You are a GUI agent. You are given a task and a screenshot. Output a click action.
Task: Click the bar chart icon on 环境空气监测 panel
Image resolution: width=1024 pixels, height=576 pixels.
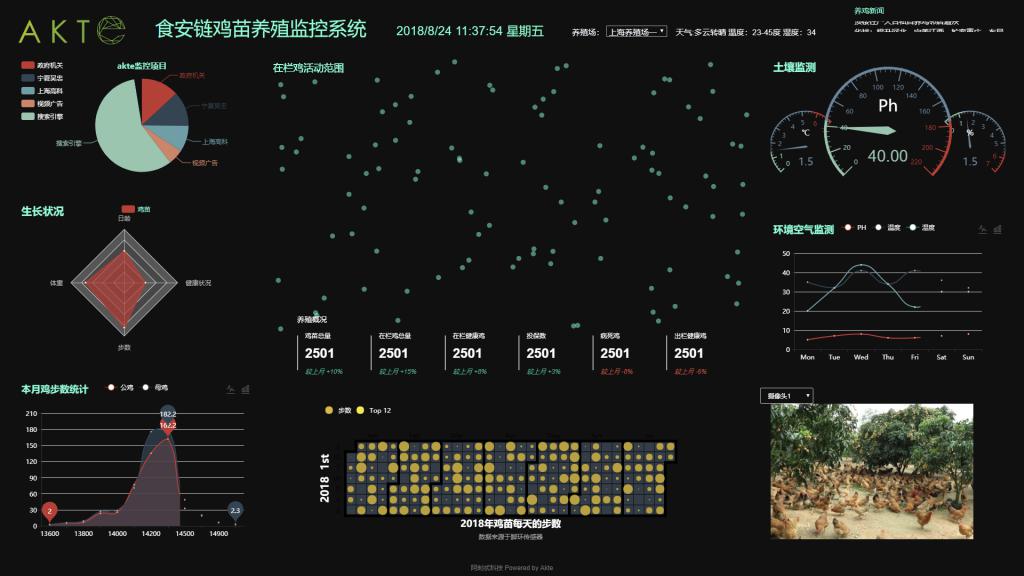tap(996, 228)
